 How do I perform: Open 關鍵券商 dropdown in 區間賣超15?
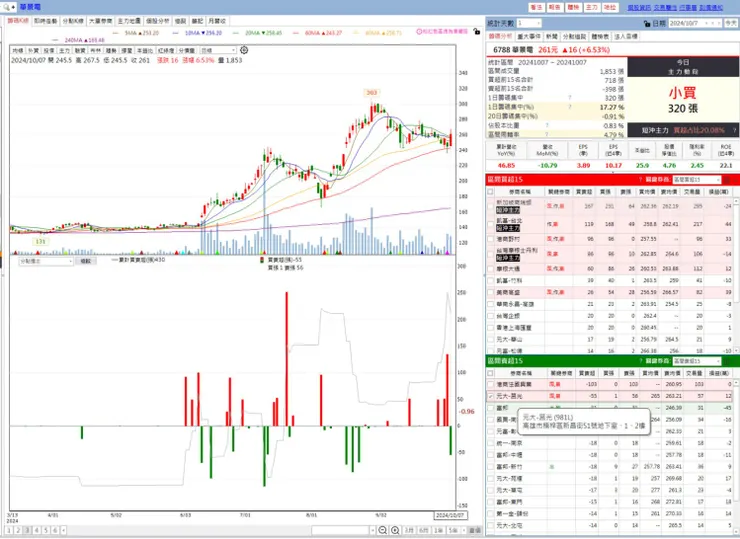[x=697, y=361]
